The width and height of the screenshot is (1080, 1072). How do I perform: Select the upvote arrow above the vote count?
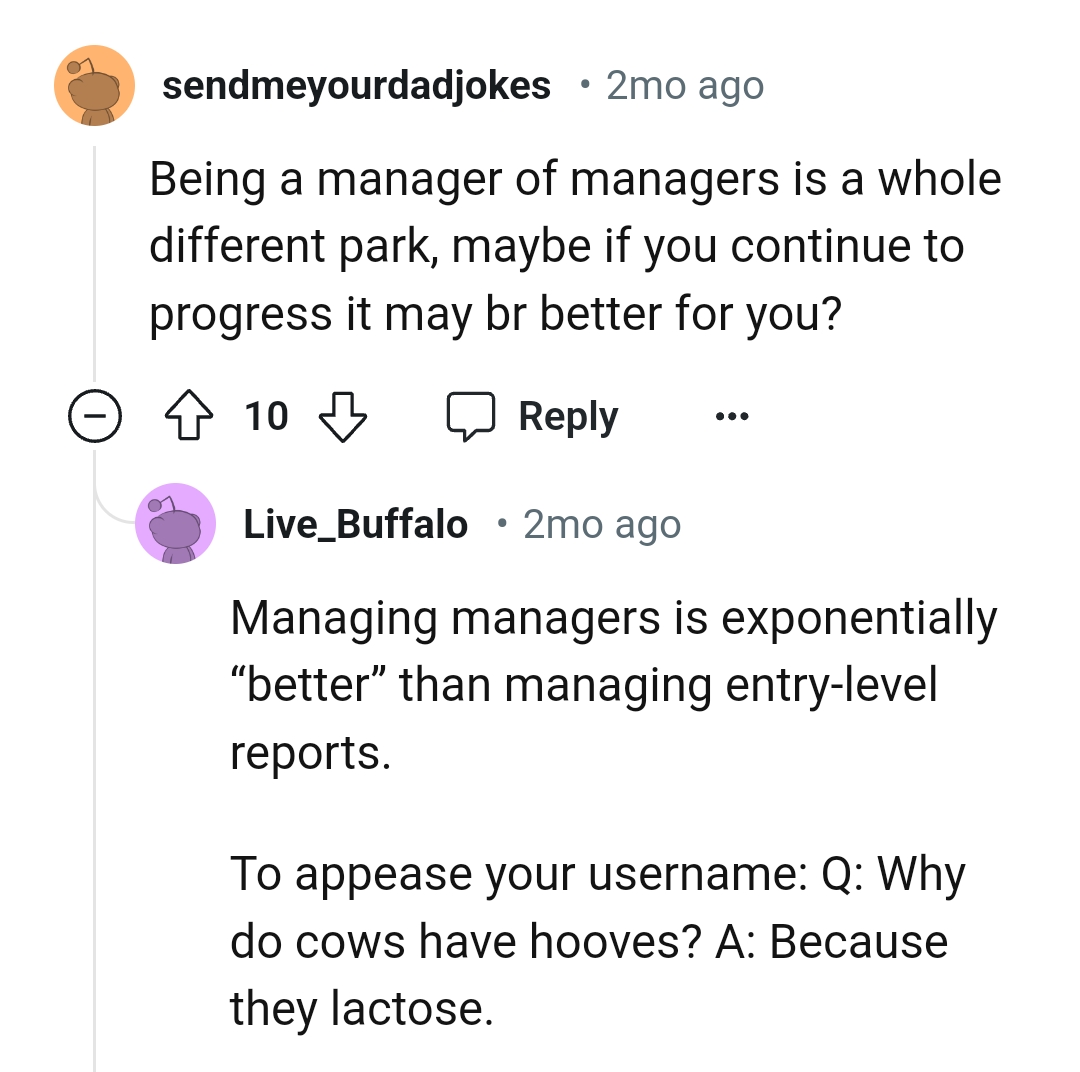point(189,416)
